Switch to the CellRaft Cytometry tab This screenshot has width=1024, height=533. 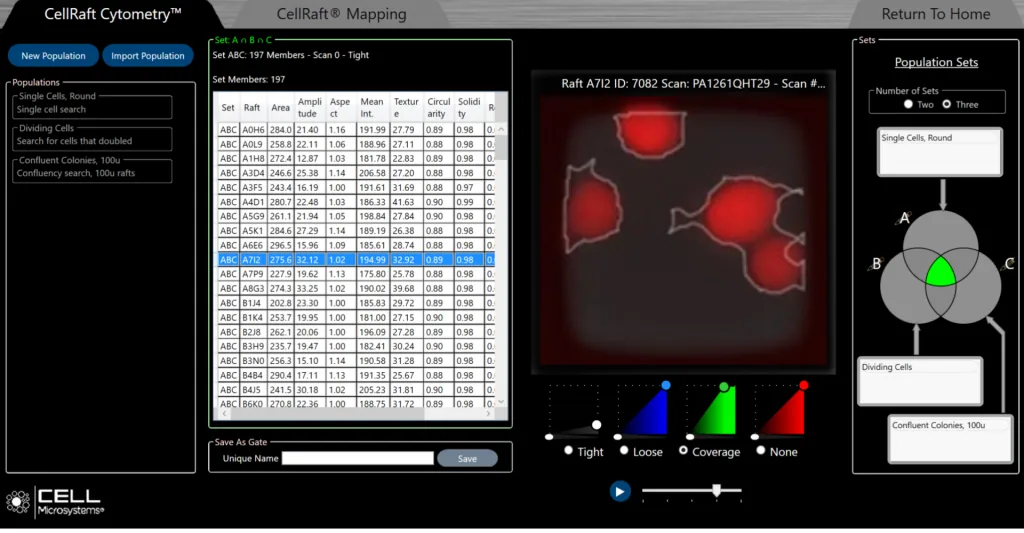112,14
